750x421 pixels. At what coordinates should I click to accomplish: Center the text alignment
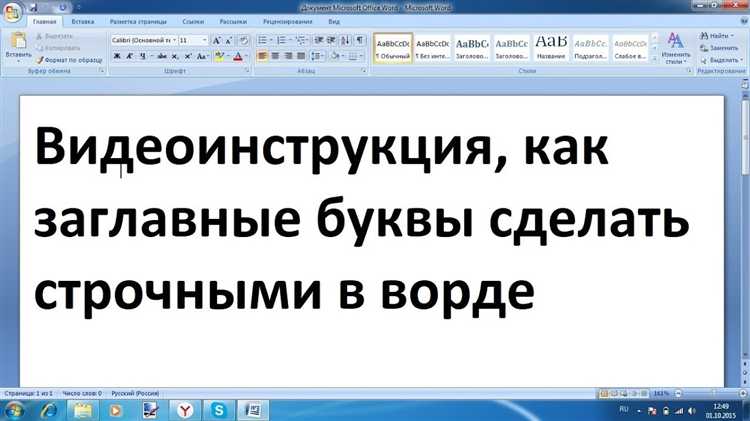tap(275, 56)
